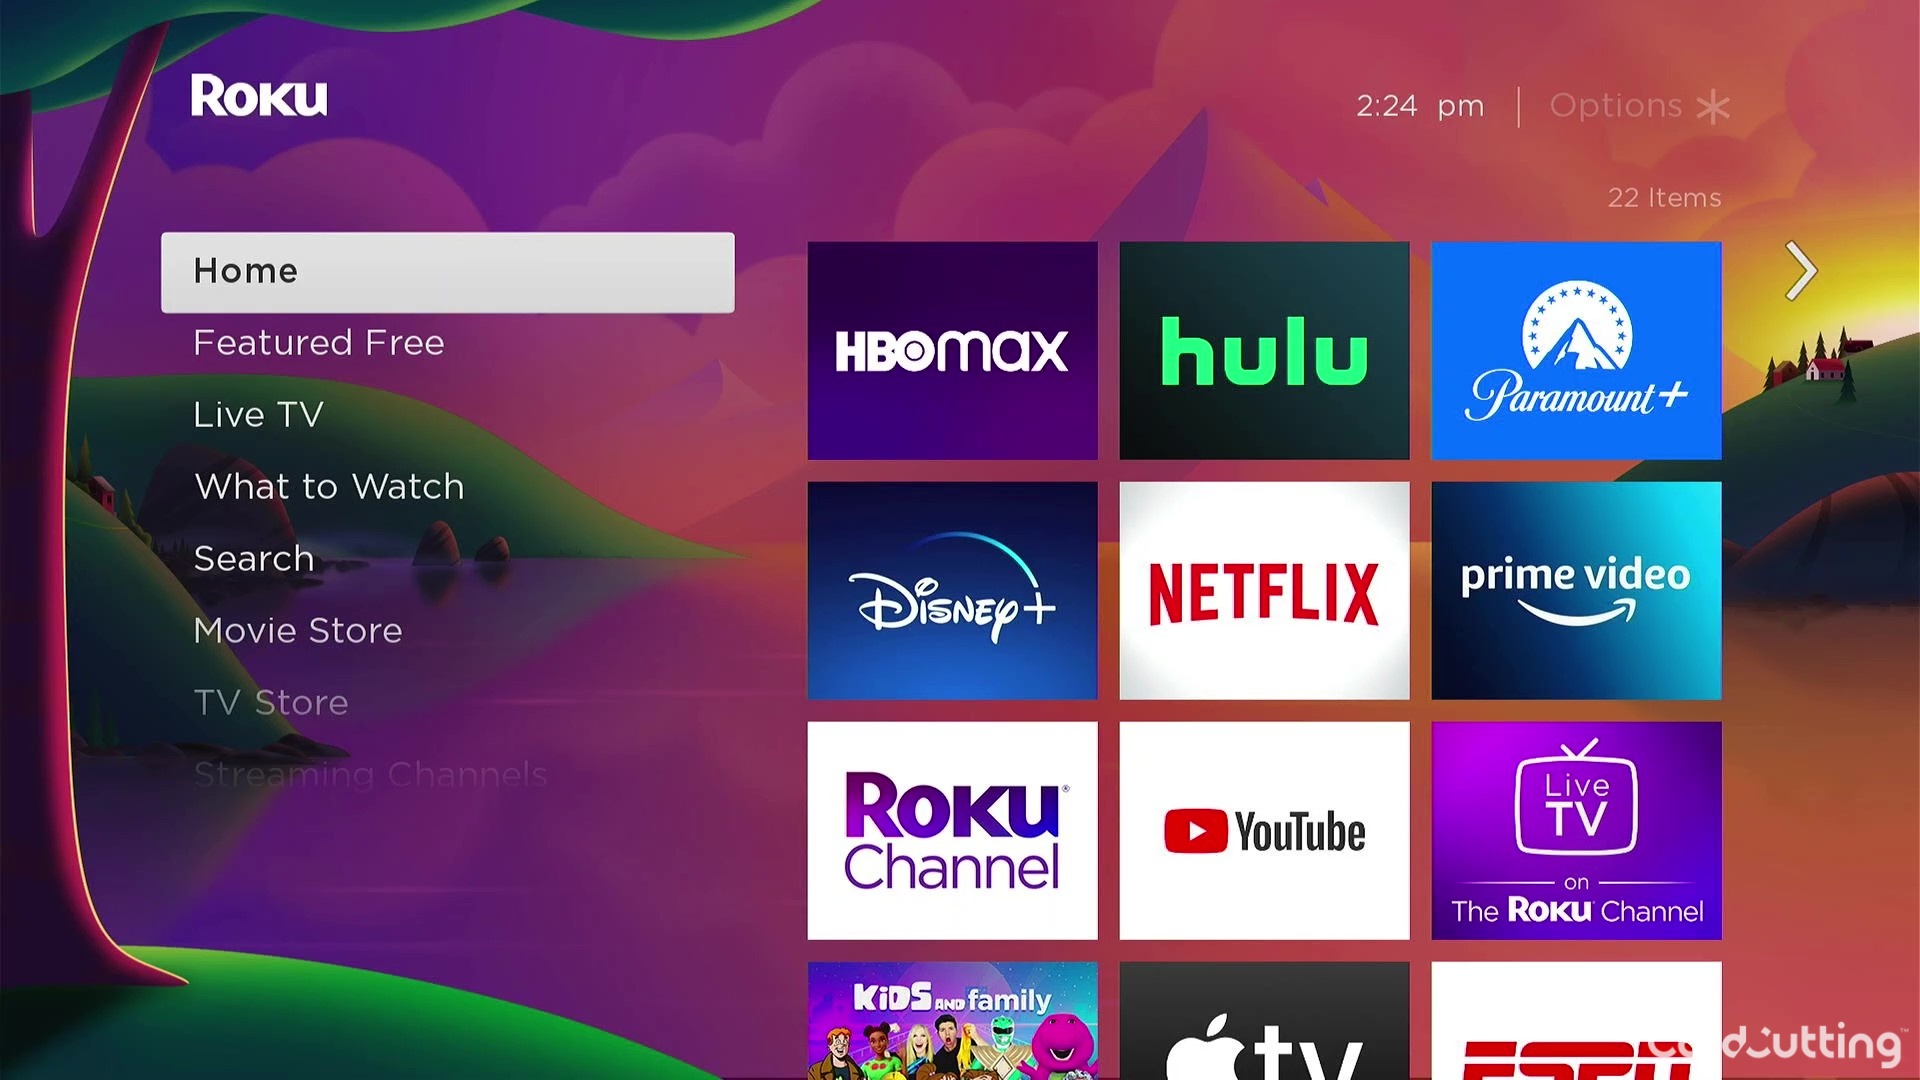This screenshot has height=1080, width=1920.
Task: Open Netflix streaming app
Action: click(1263, 589)
